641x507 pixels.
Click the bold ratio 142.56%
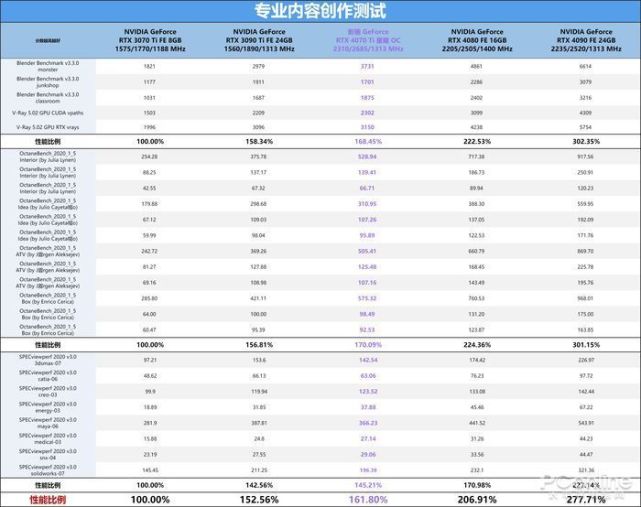(259, 485)
